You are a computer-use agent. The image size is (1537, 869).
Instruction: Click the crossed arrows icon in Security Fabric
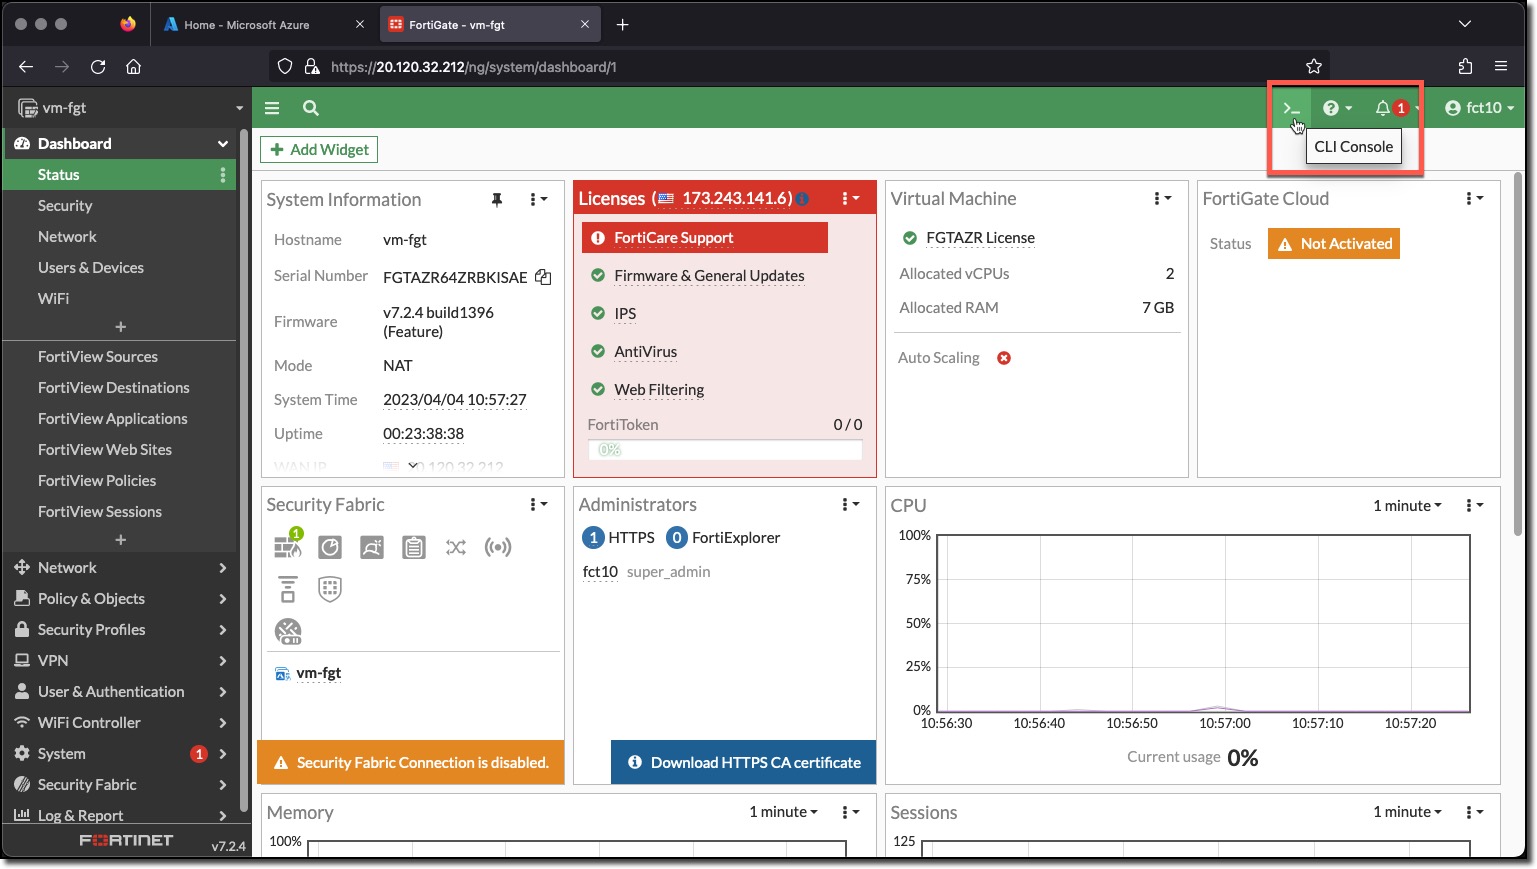point(456,547)
